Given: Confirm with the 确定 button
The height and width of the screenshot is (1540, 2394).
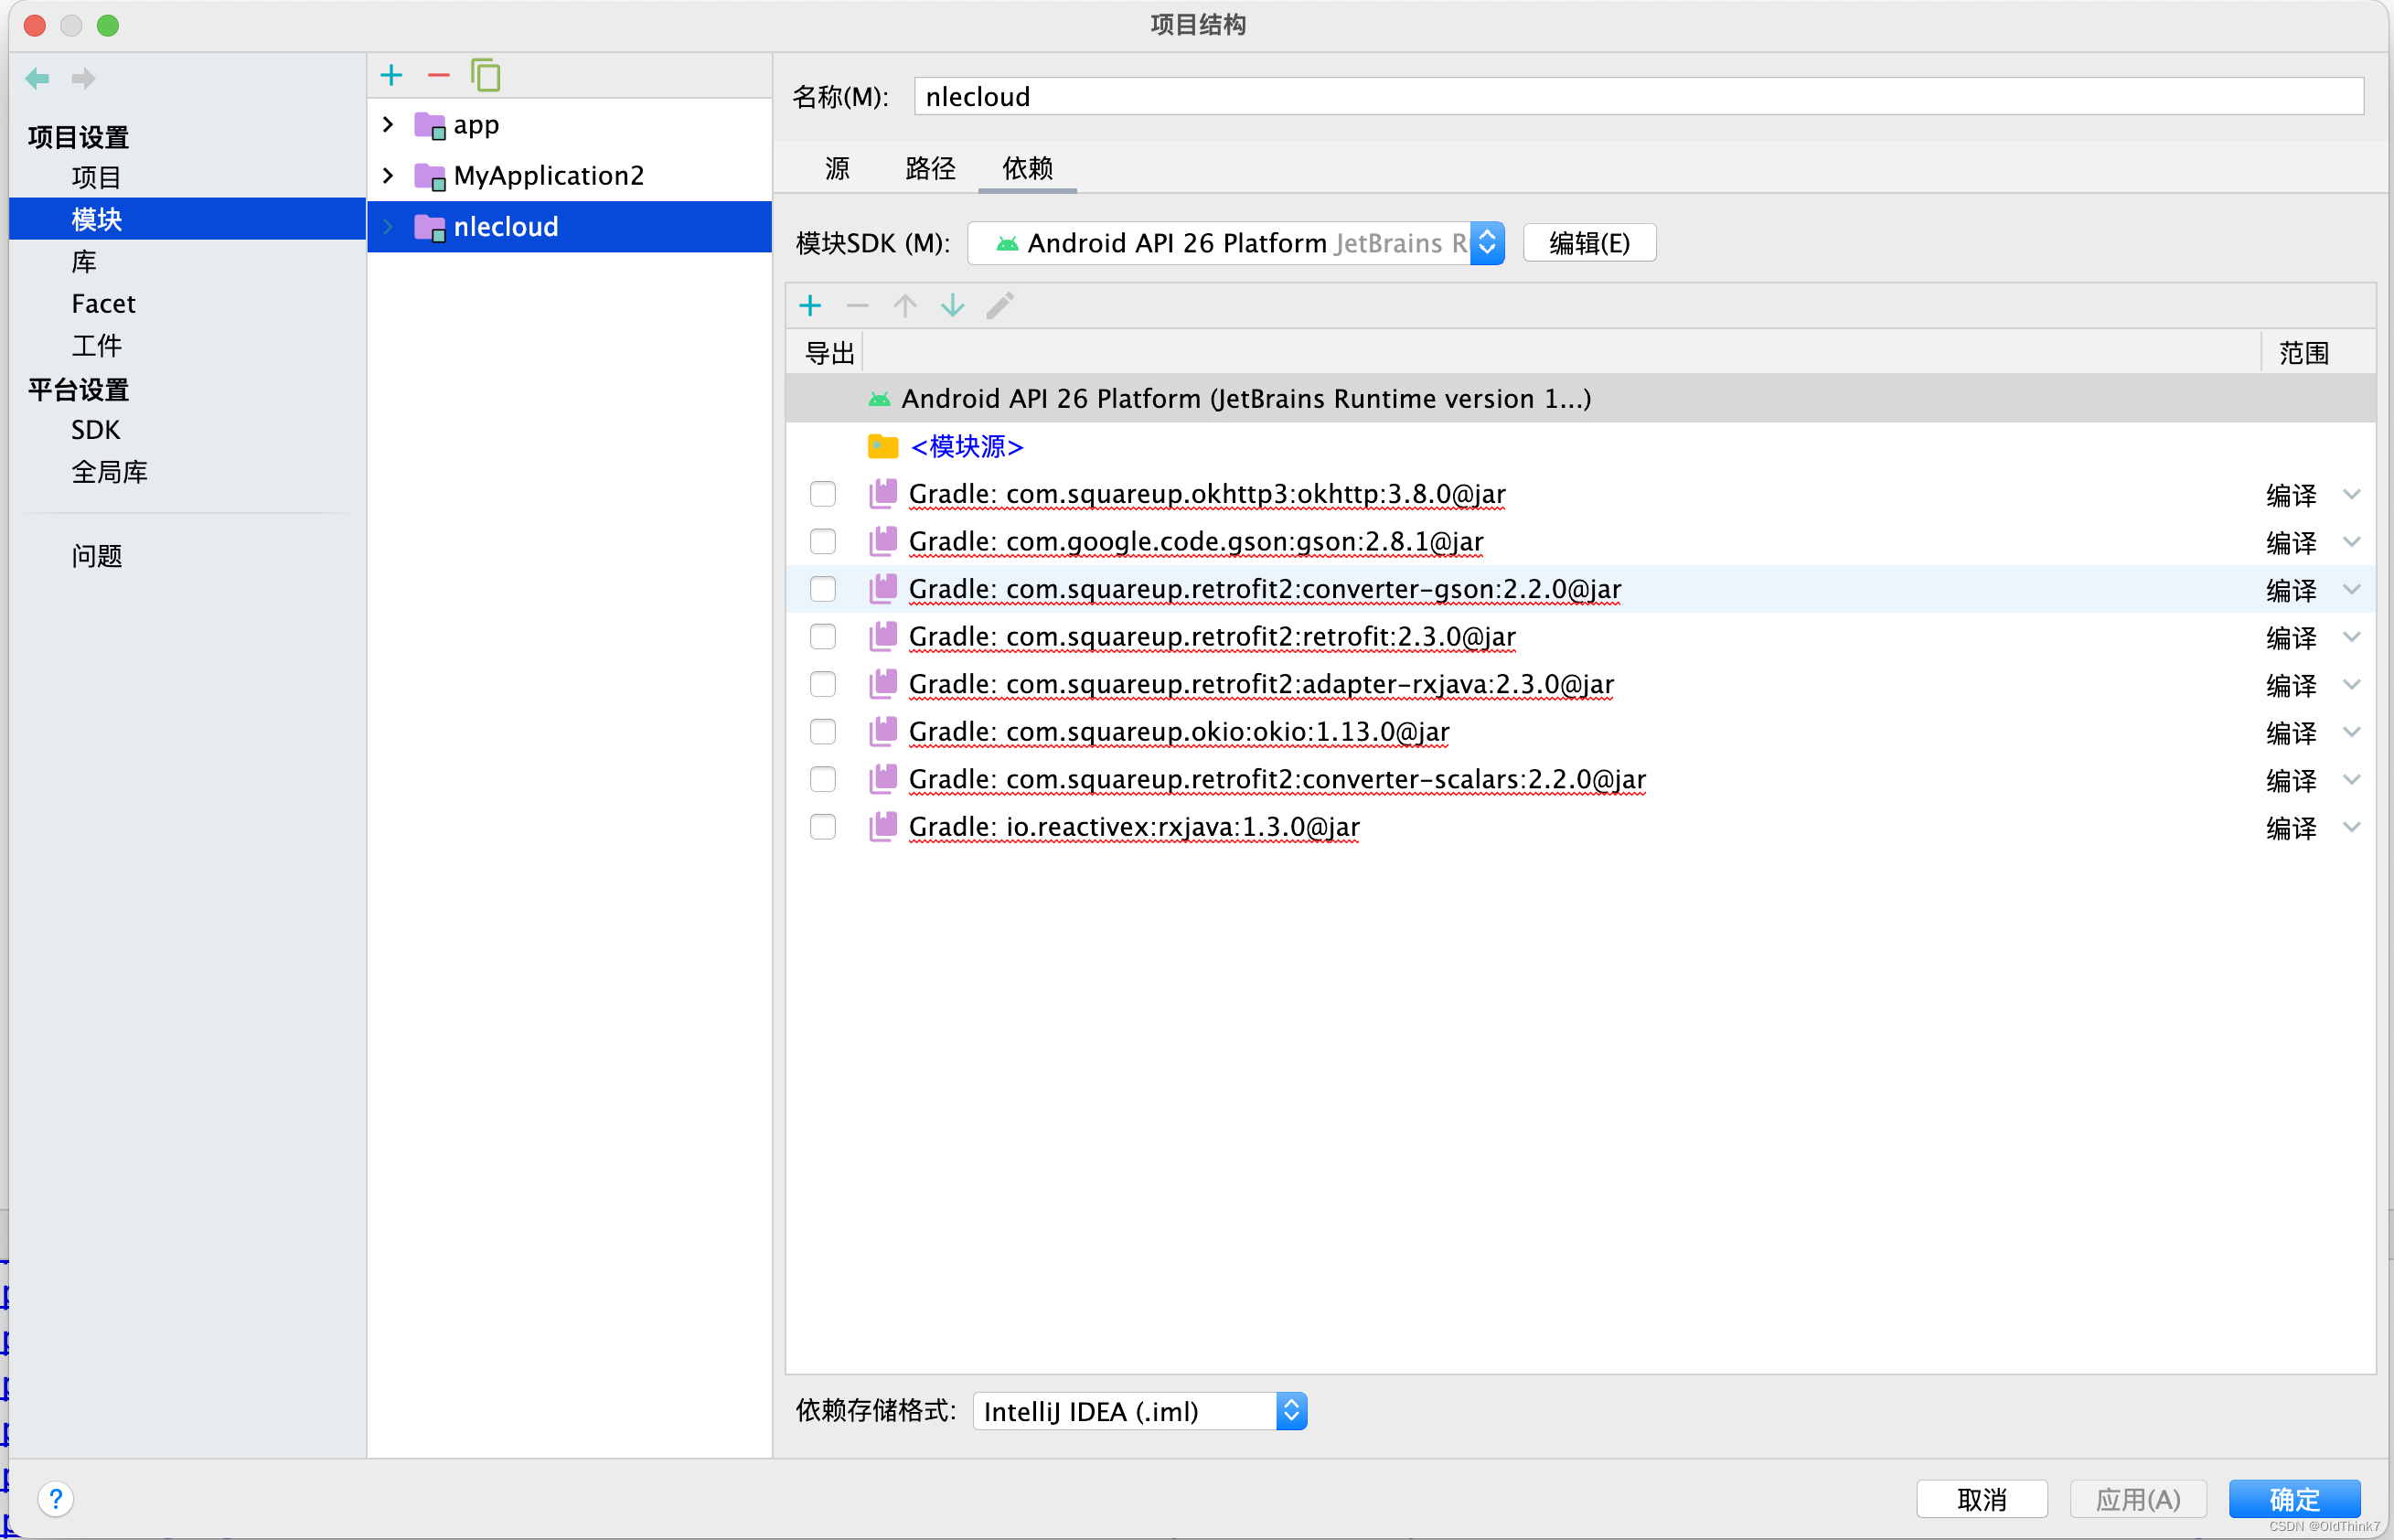Looking at the screenshot, I should pos(2294,1499).
